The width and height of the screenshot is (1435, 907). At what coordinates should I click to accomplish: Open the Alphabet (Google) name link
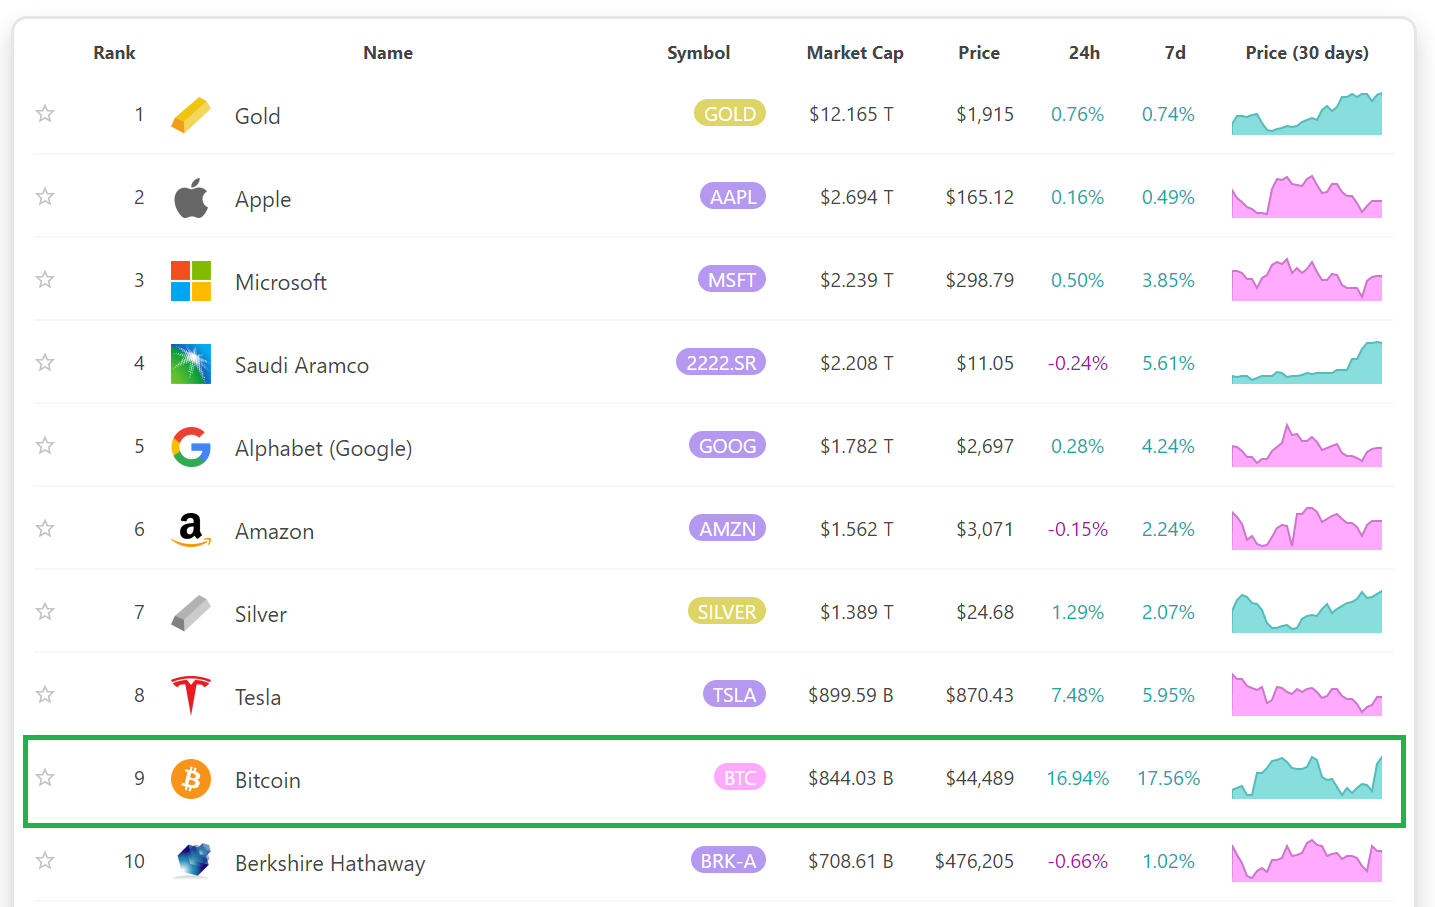point(323,448)
